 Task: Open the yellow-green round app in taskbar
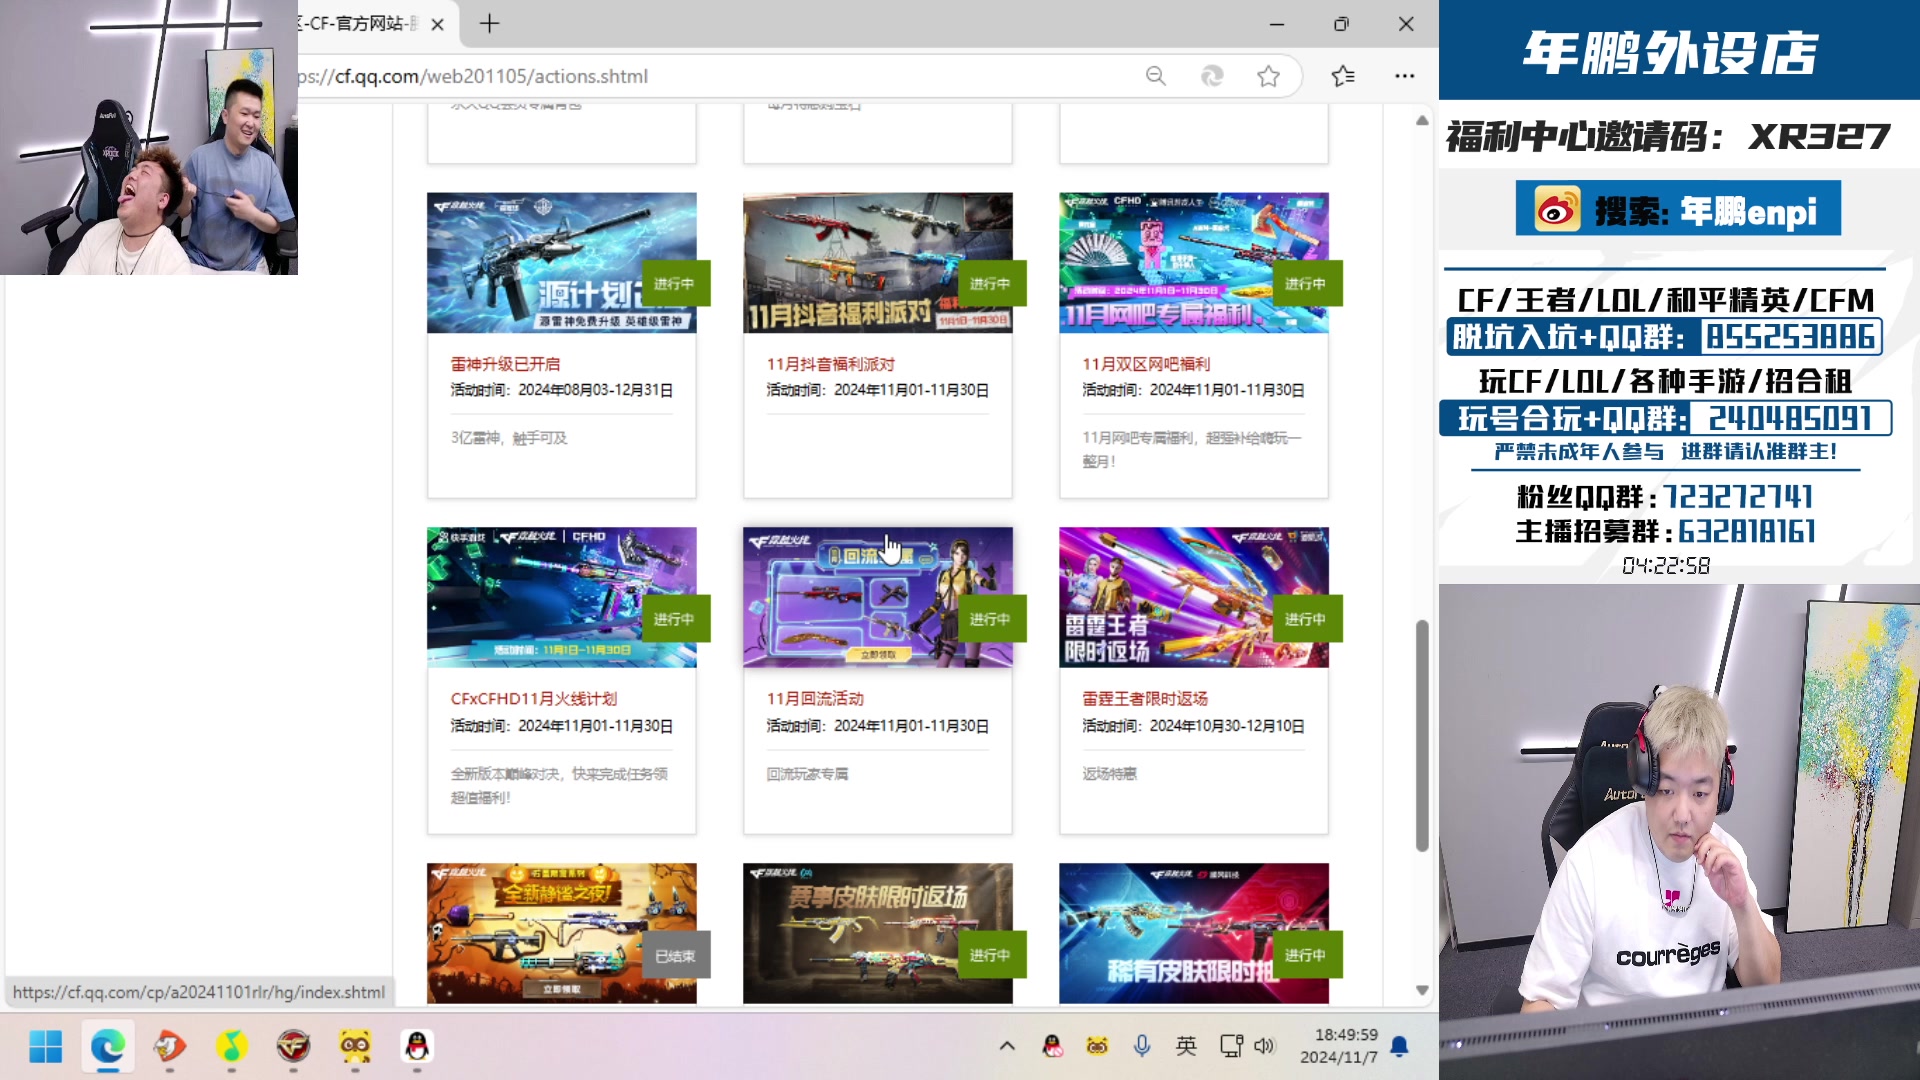[x=231, y=1047]
